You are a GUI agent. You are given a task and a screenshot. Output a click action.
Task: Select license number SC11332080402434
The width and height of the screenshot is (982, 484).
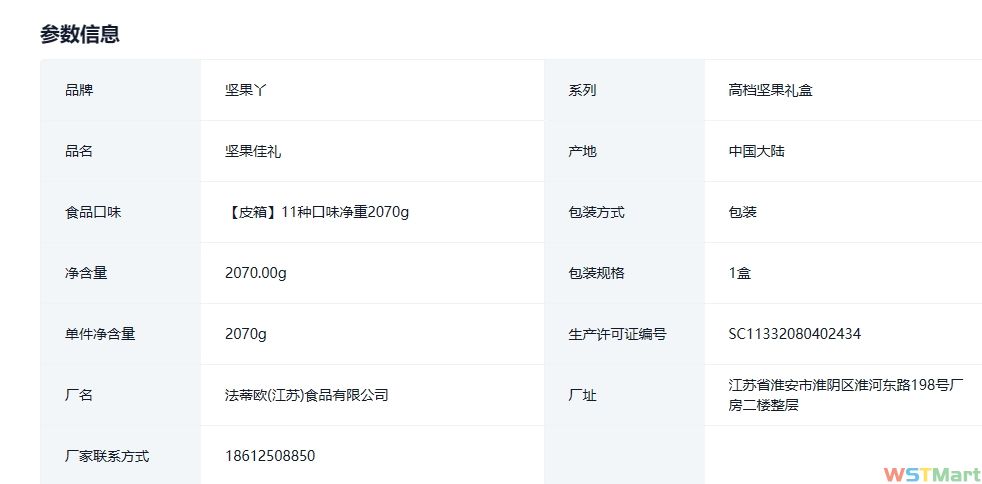click(795, 334)
